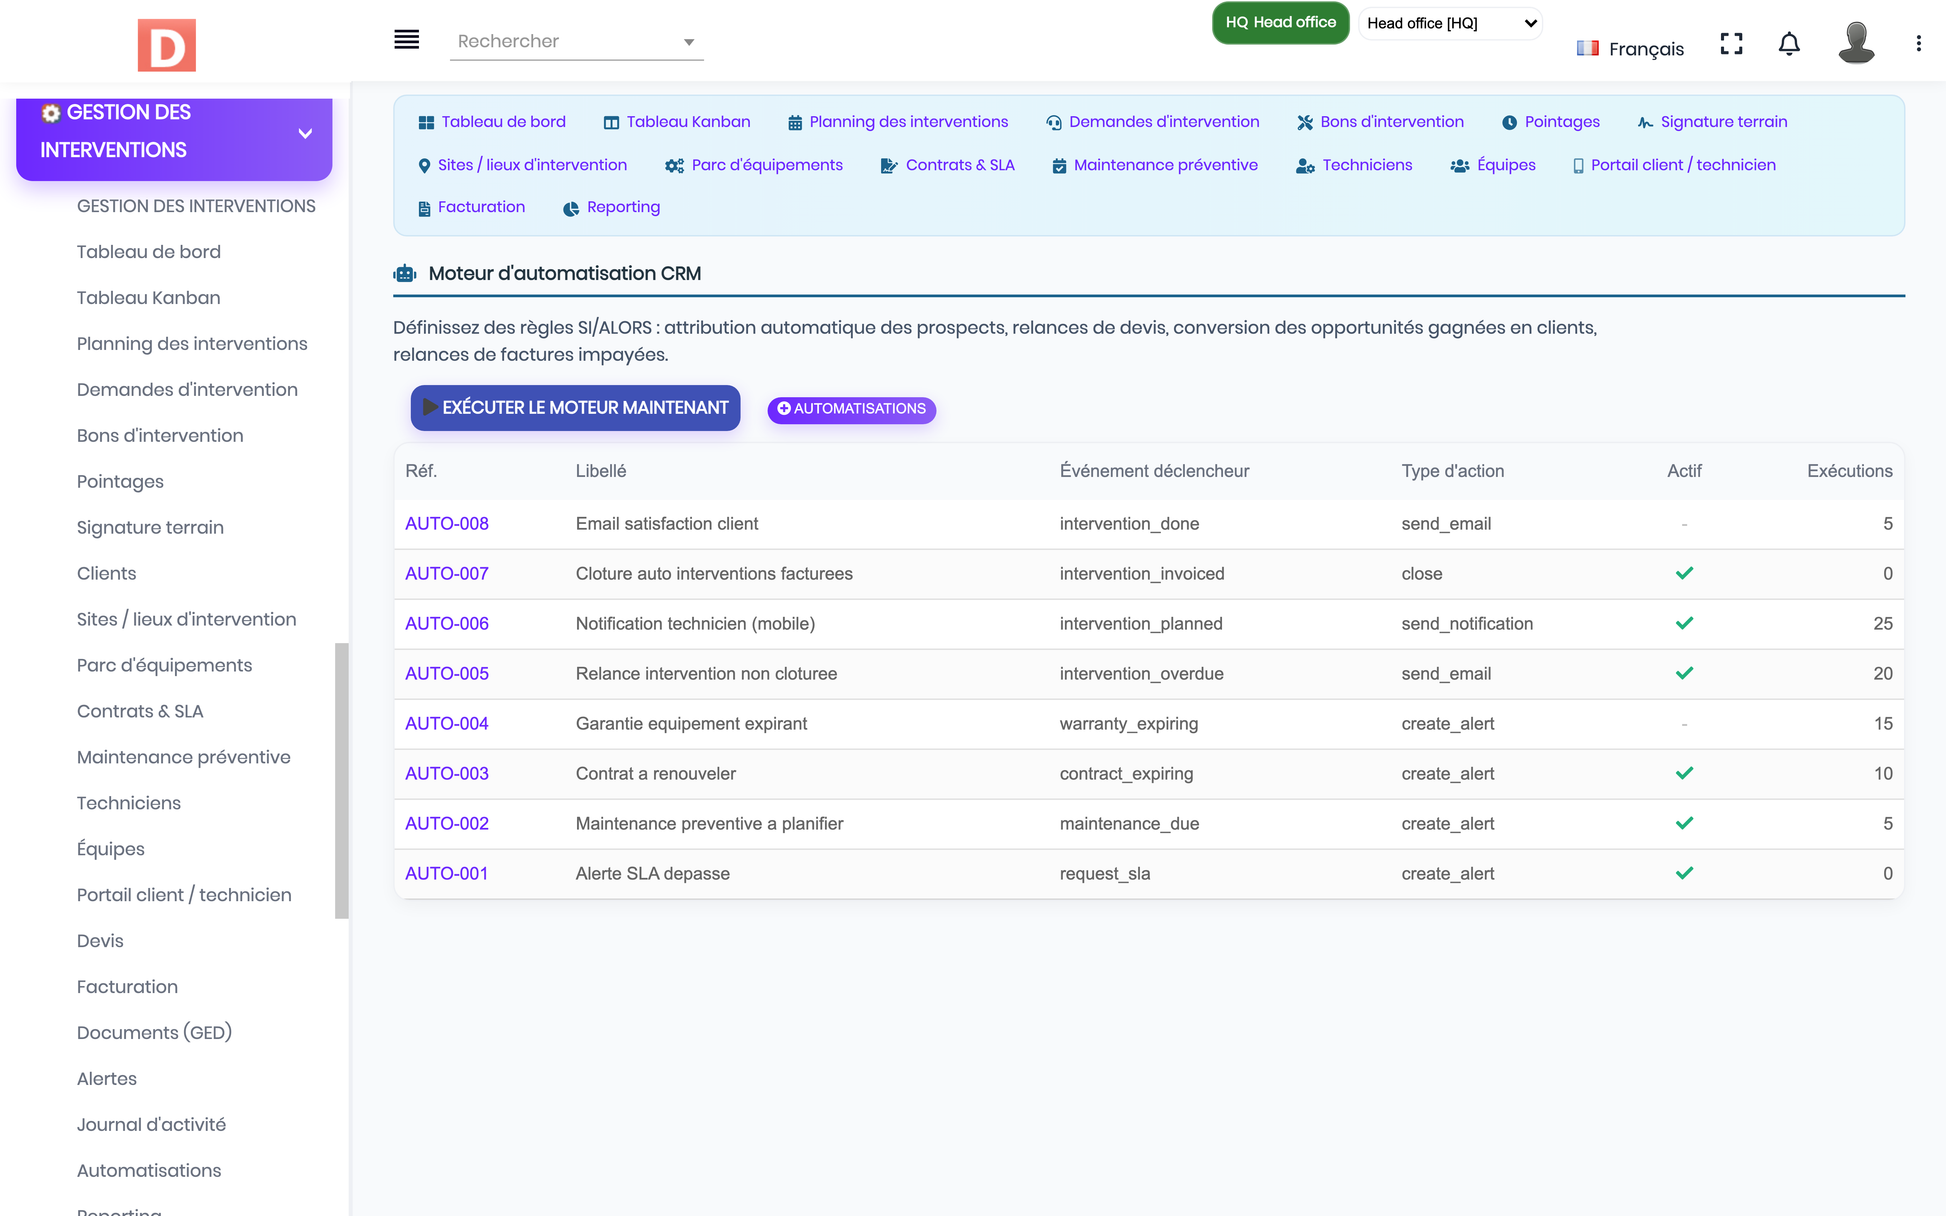Click the active checkmark for AUTO-003
The width and height of the screenshot is (1946, 1216).
pyautogui.click(x=1684, y=773)
